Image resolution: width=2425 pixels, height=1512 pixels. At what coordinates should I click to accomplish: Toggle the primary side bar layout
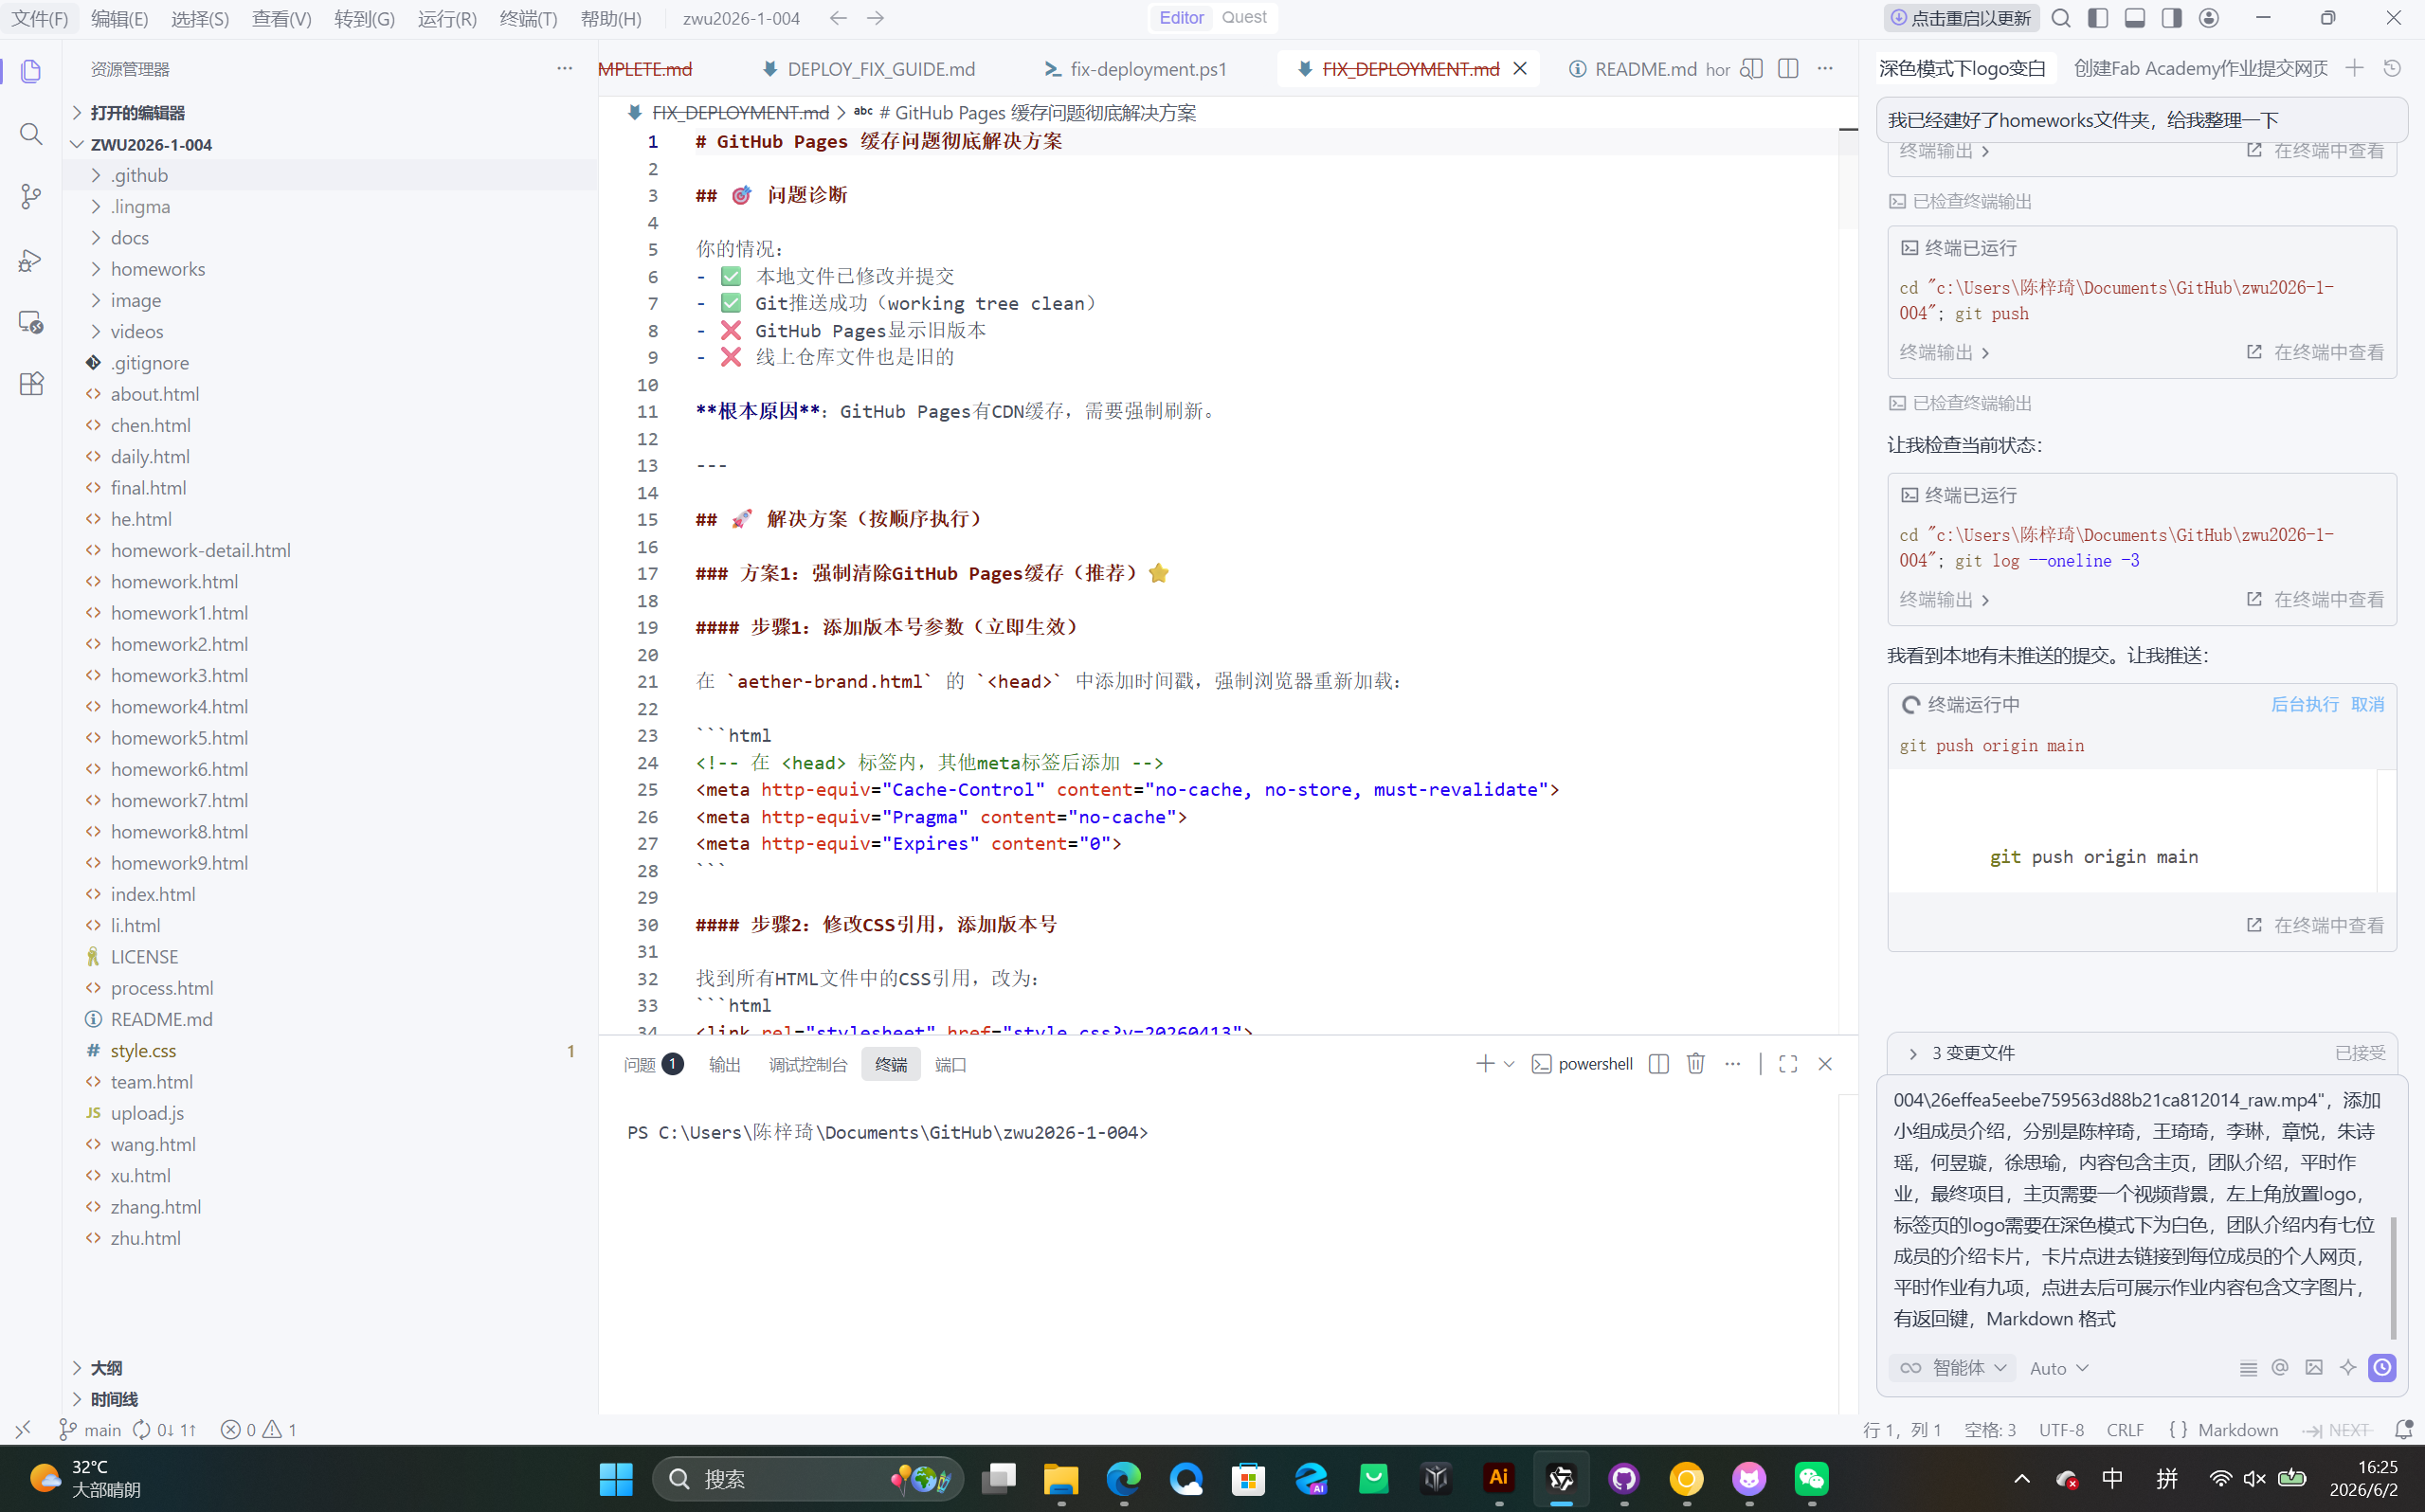(x=2098, y=18)
